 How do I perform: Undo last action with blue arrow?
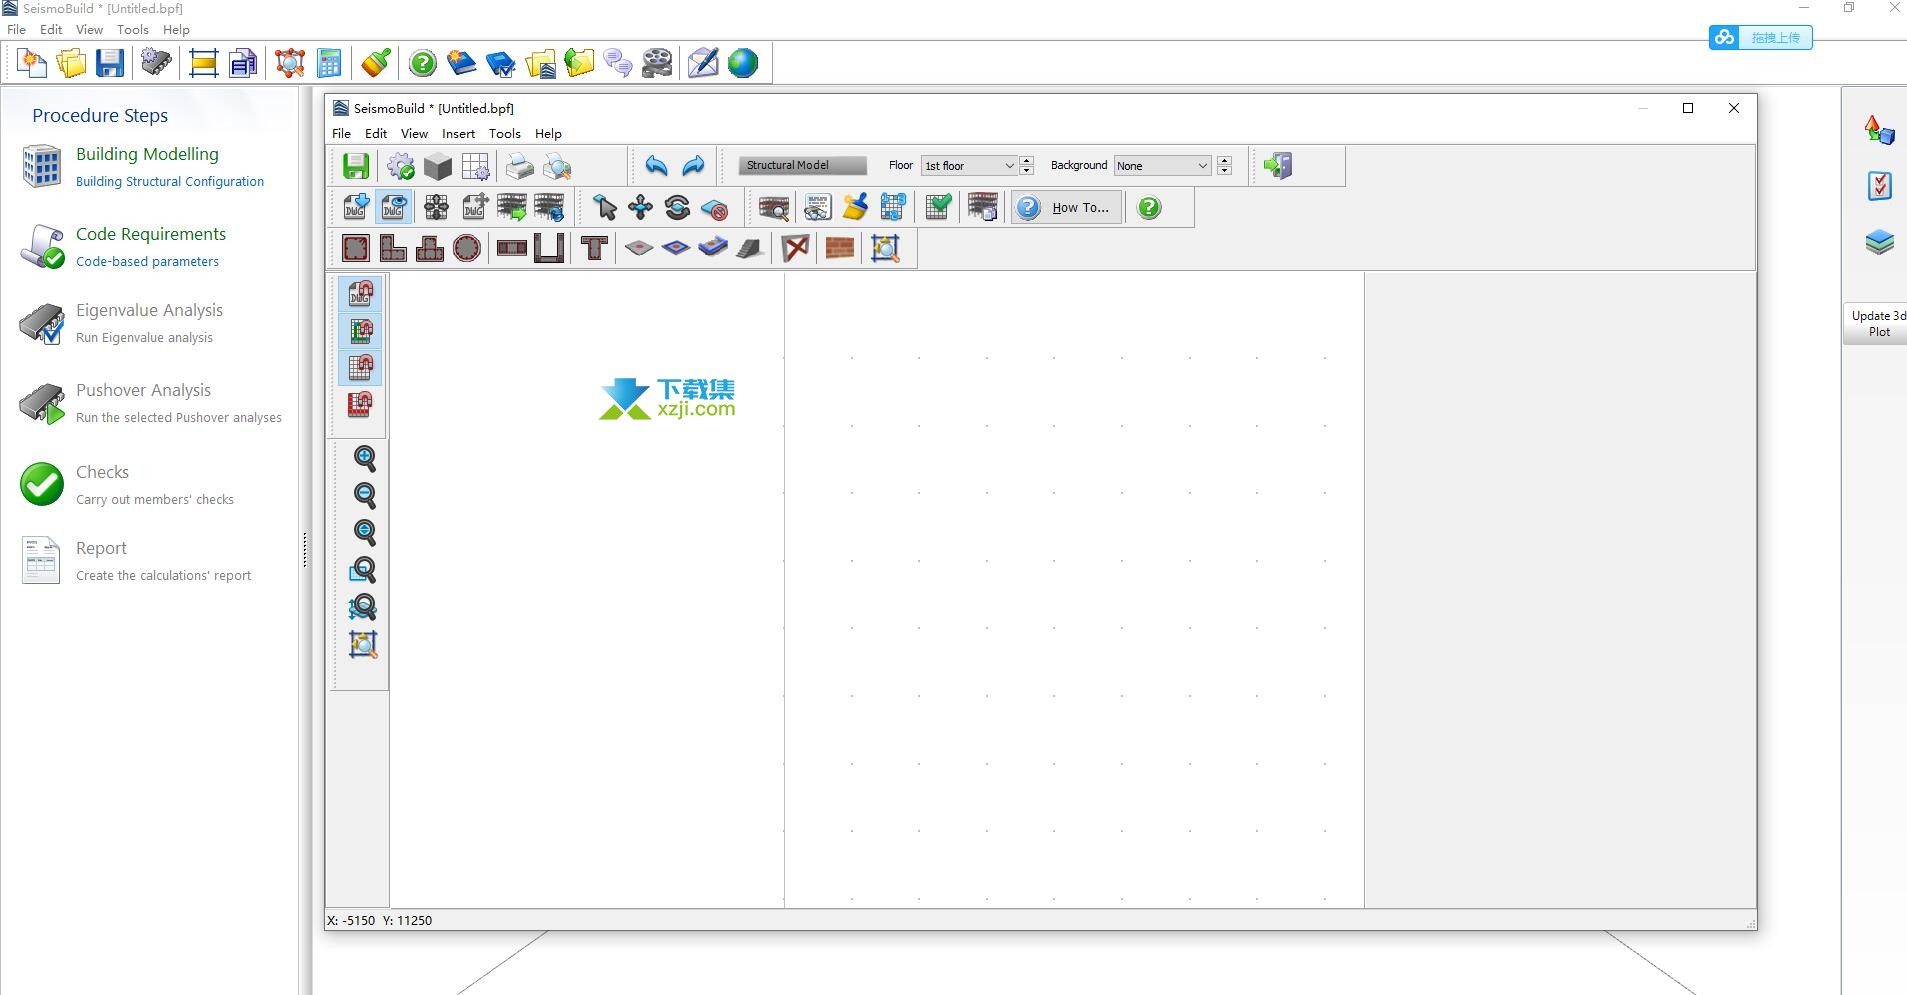(x=656, y=166)
